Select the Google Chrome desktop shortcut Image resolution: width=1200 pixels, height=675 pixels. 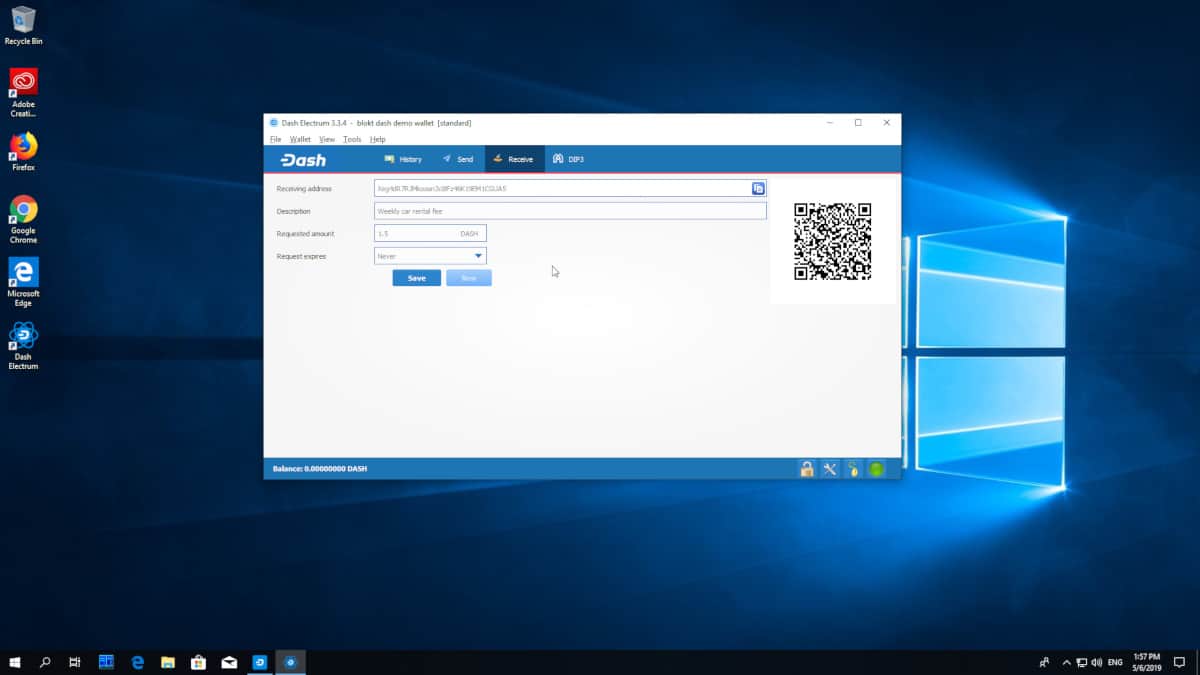(23, 220)
